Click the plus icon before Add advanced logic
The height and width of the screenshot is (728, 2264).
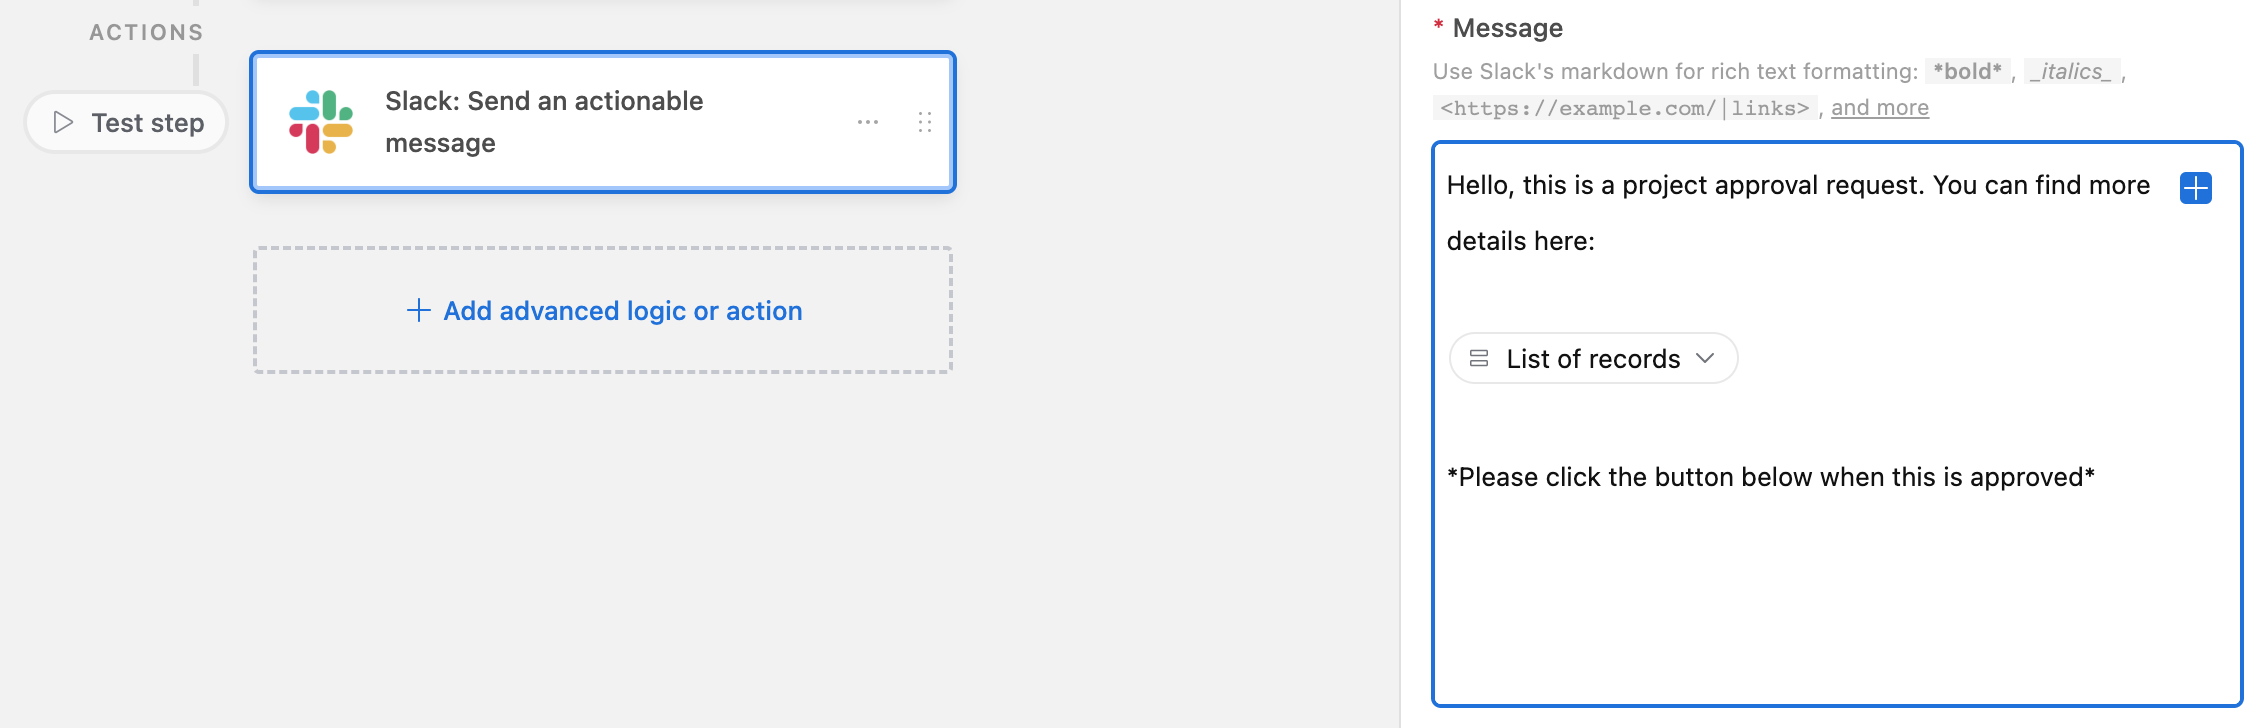click(419, 310)
